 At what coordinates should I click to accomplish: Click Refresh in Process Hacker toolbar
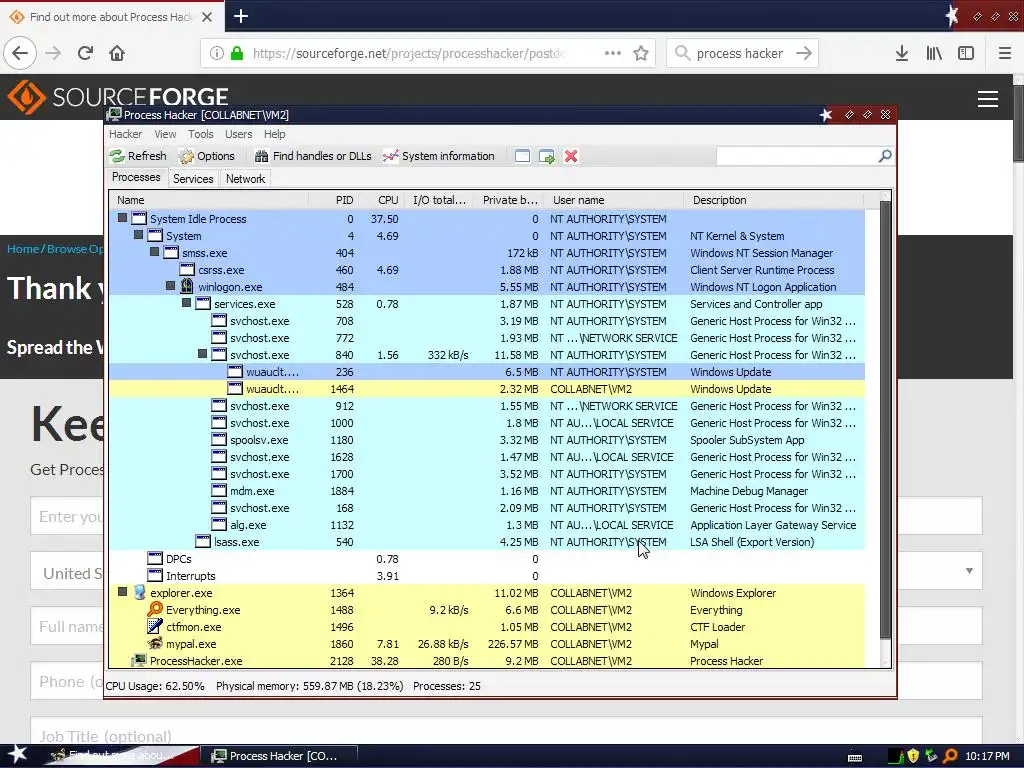(x=138, y=156)
